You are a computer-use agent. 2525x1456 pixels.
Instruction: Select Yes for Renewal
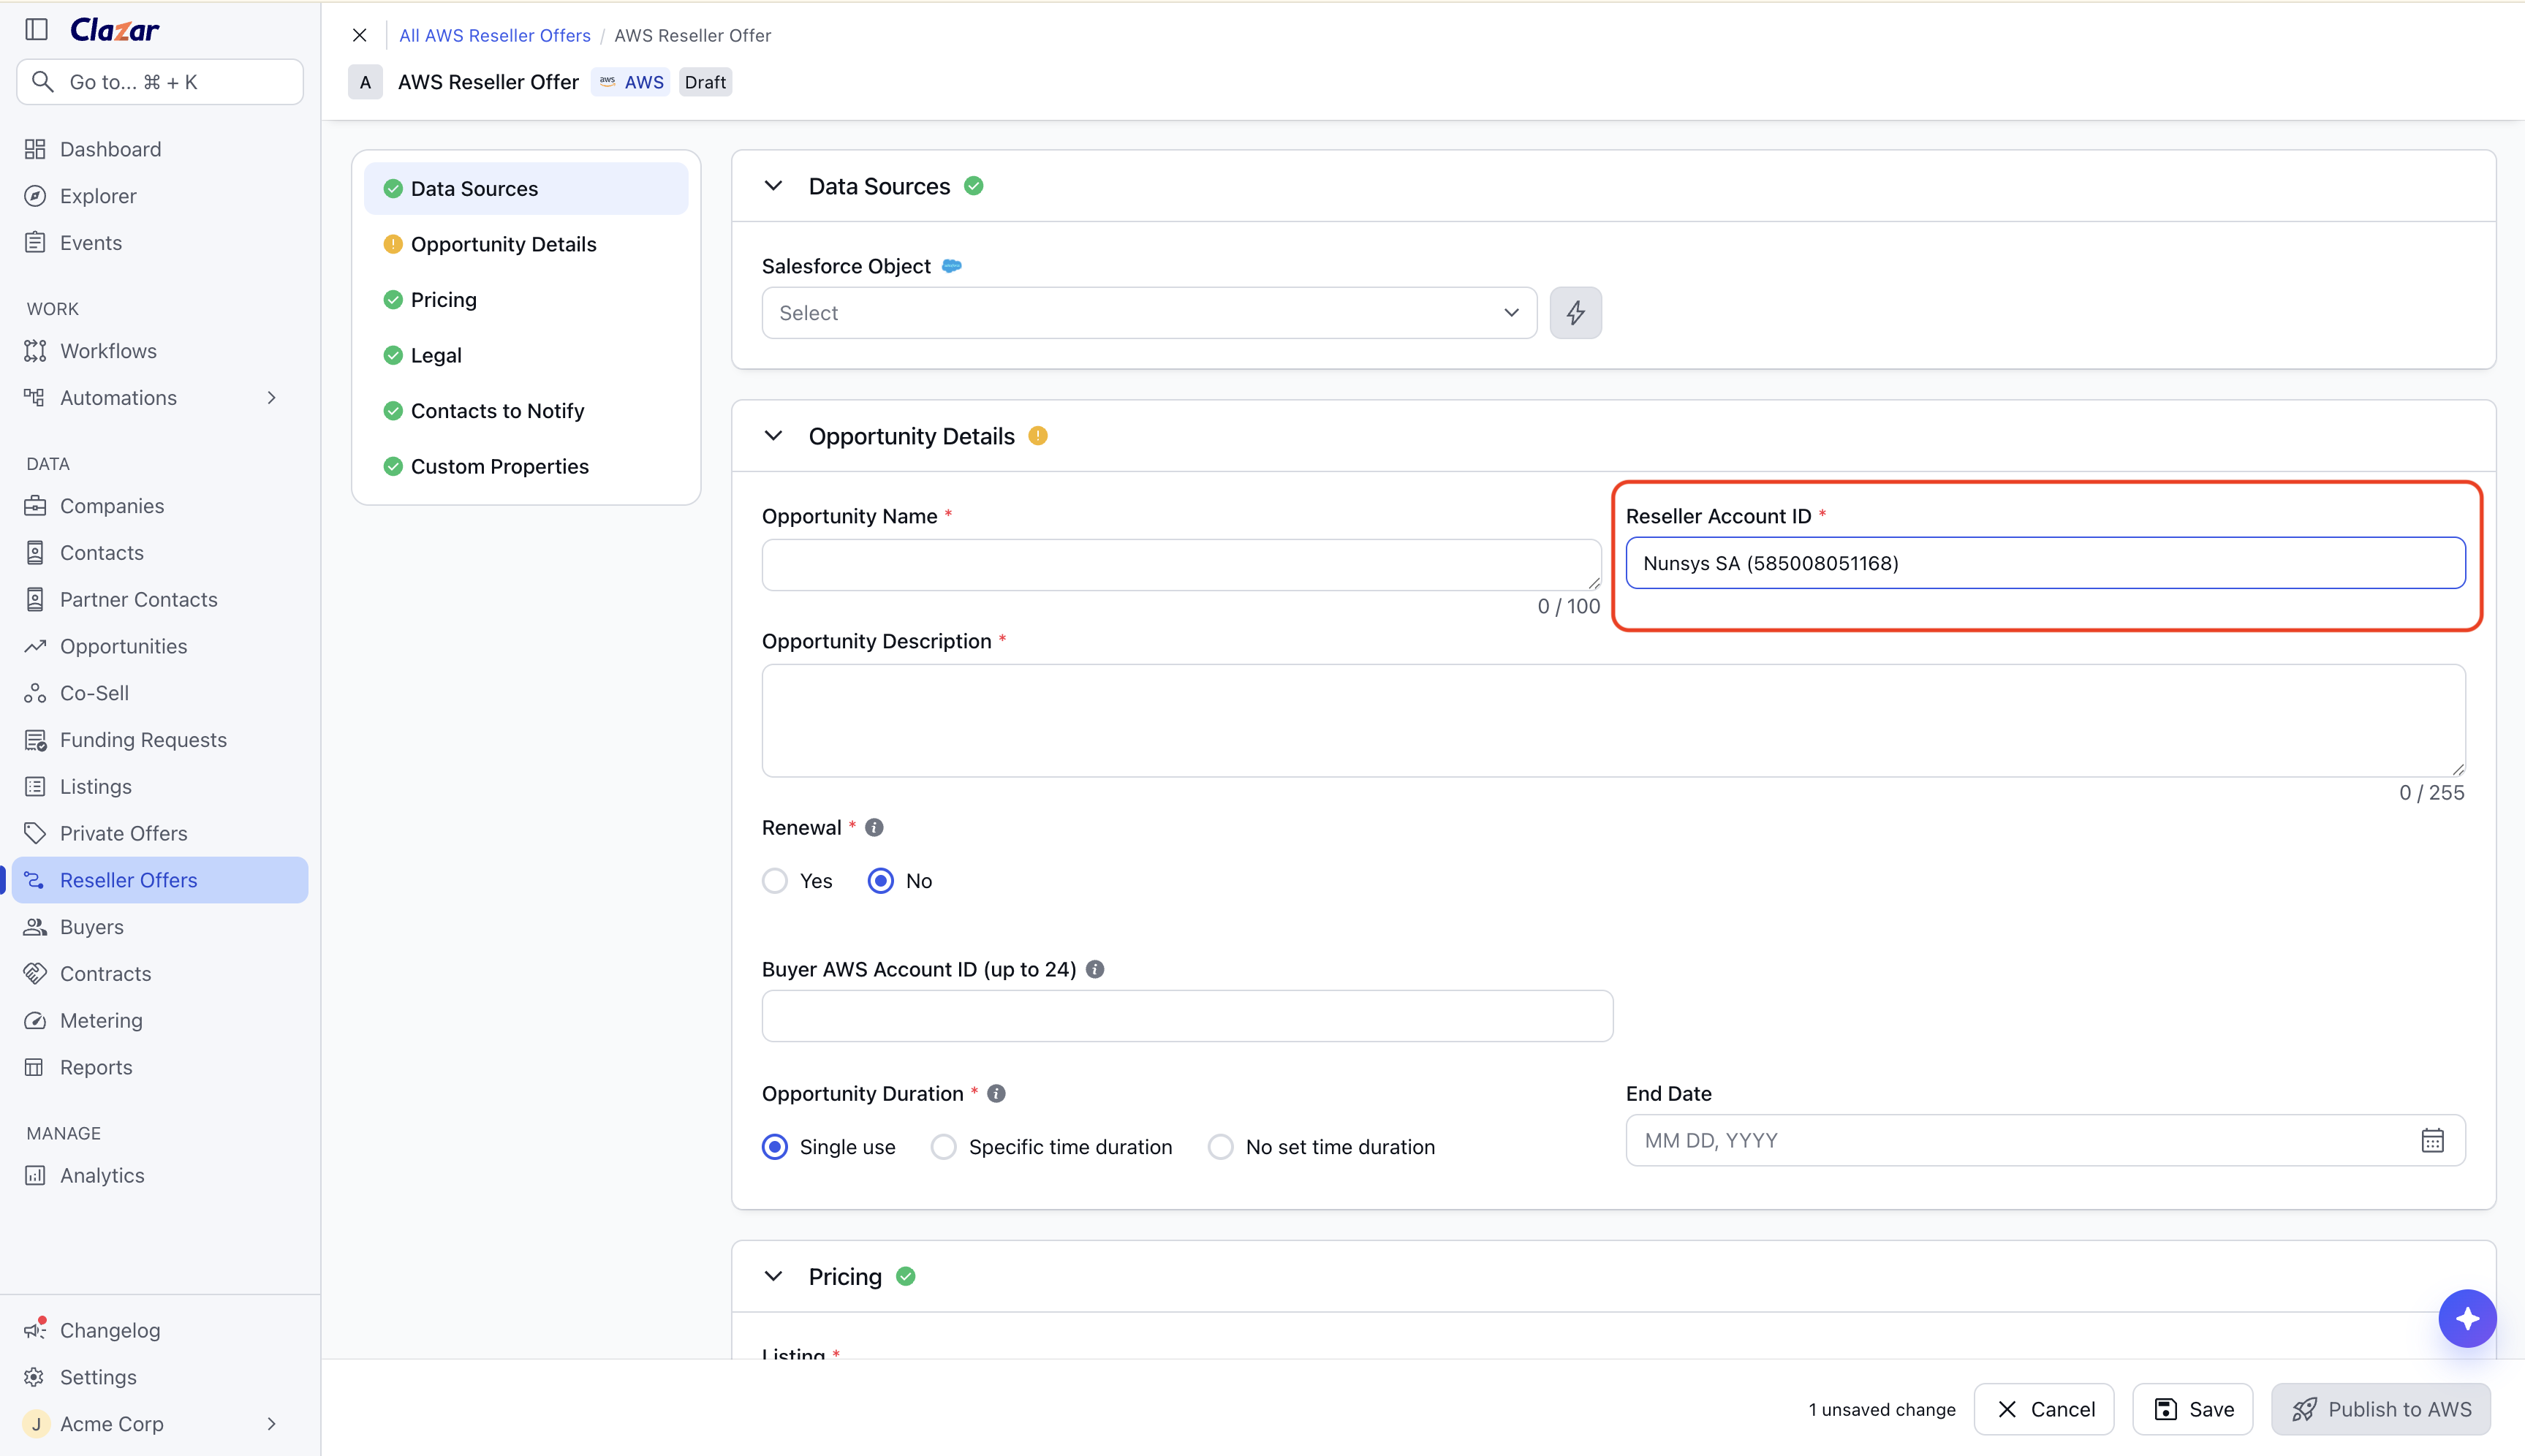click(775, 881)
